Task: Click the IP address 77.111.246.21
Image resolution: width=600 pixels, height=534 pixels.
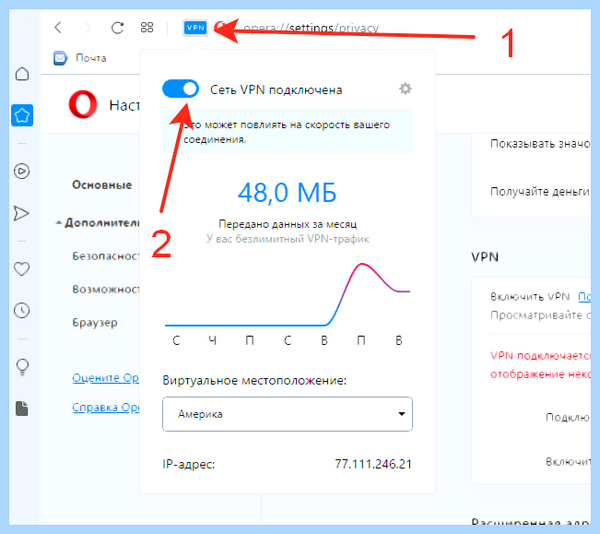Action: [x=373, y=464]
